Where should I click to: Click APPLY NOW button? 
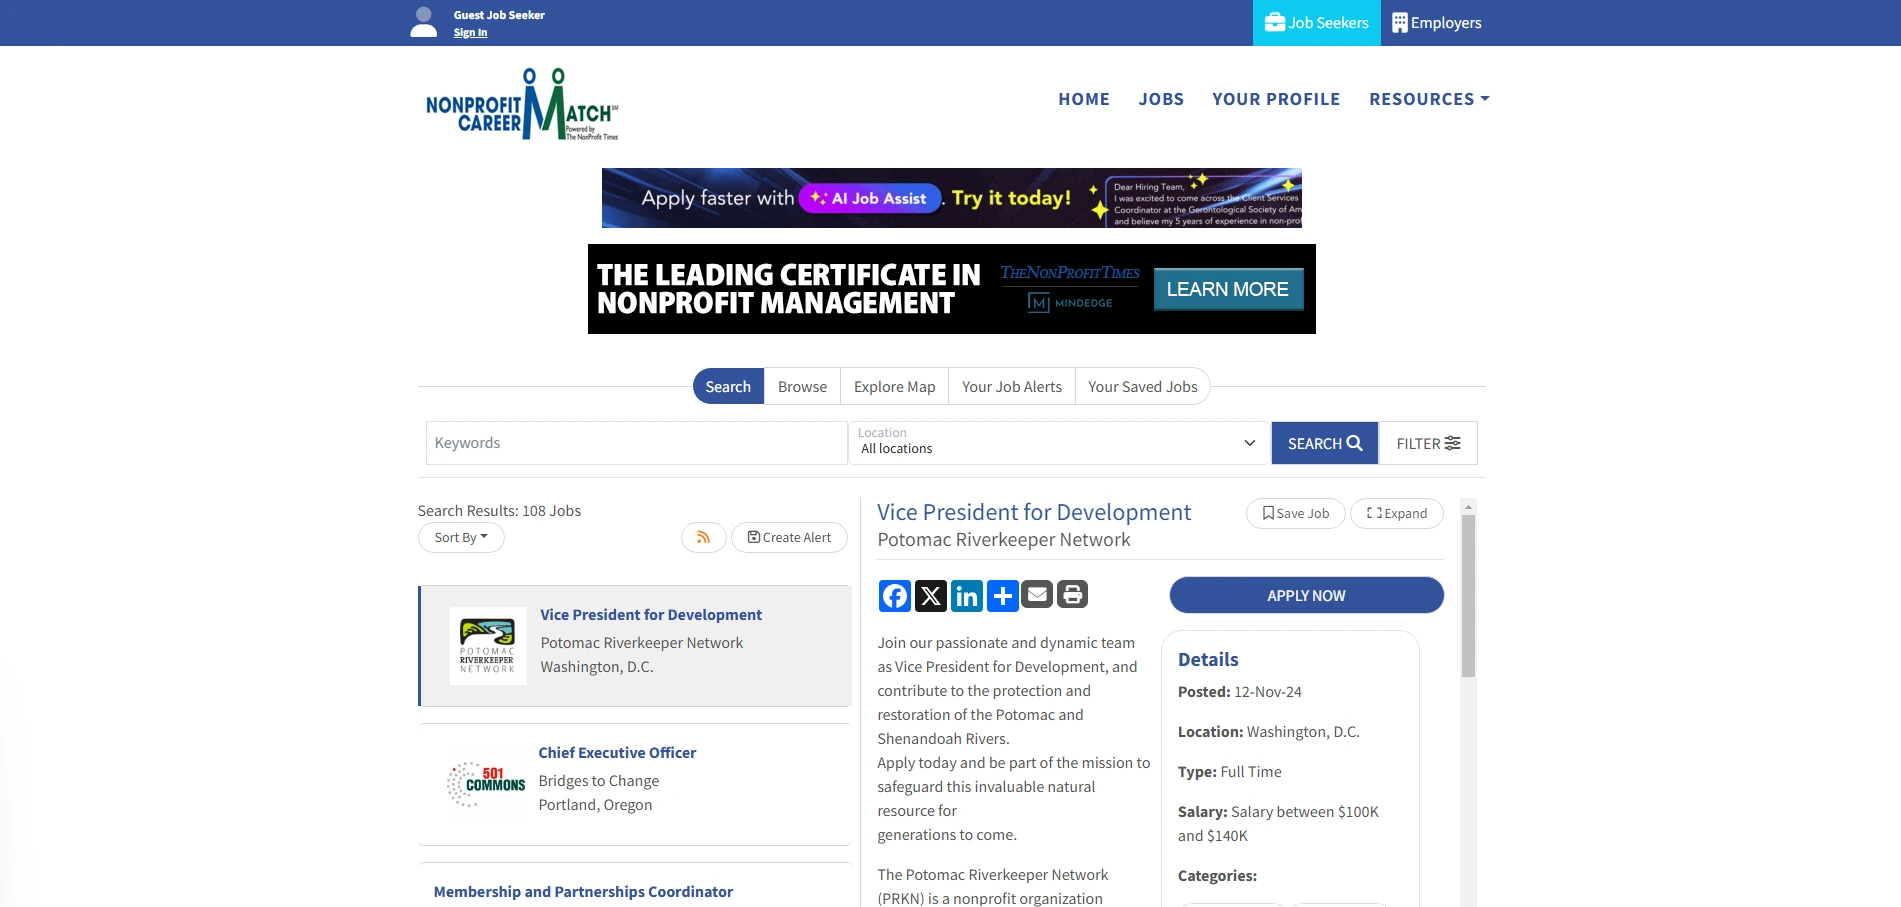pos(1306,595)
